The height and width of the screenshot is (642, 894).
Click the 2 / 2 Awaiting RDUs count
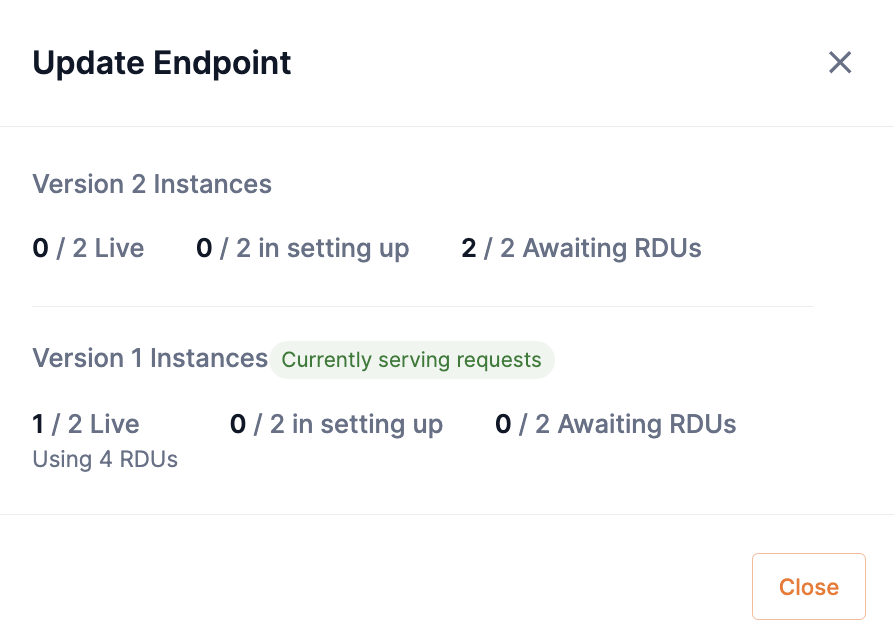581,247
